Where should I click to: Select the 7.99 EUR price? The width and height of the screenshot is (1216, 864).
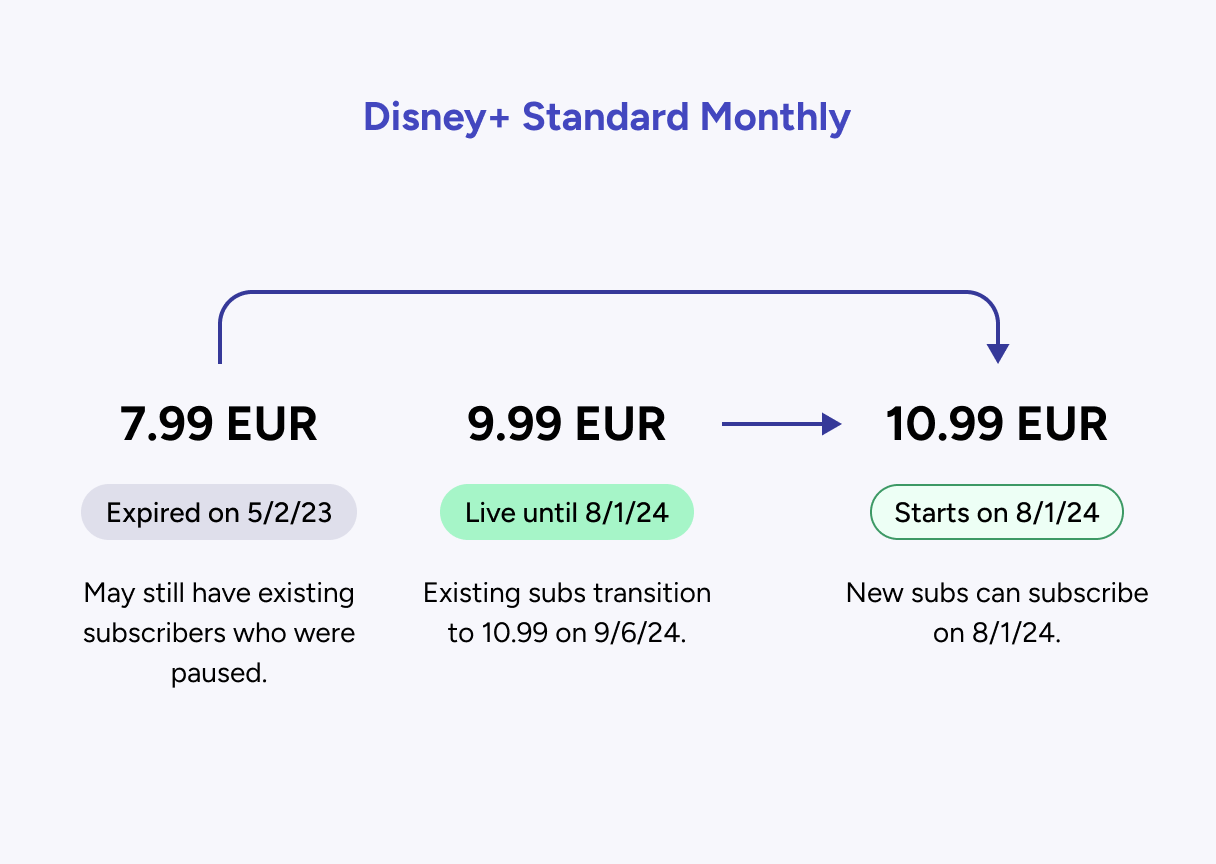tap(219, 425)
